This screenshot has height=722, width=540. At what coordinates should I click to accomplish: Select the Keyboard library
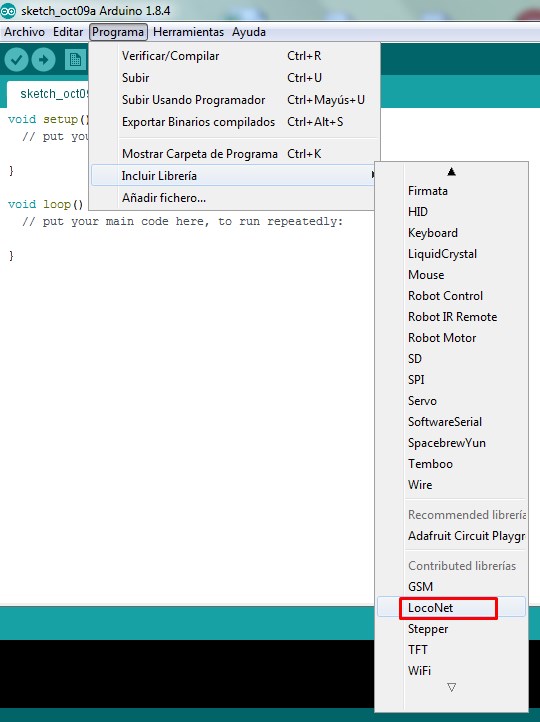[x=451, y=233]
